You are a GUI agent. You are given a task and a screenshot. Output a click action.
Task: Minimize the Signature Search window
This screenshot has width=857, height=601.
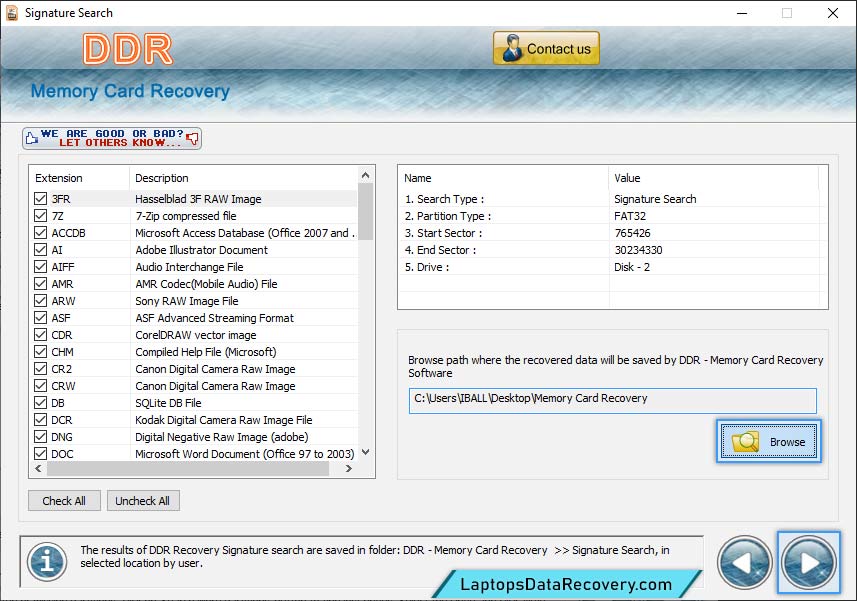pyautogui.click(x=742, y=13)
